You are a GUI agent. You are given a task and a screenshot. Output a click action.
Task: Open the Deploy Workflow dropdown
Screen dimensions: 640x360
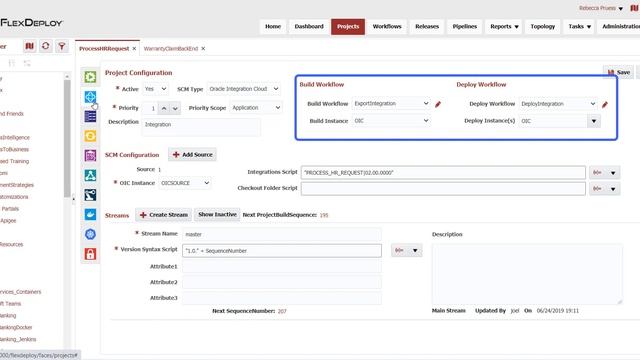(558, 104)
